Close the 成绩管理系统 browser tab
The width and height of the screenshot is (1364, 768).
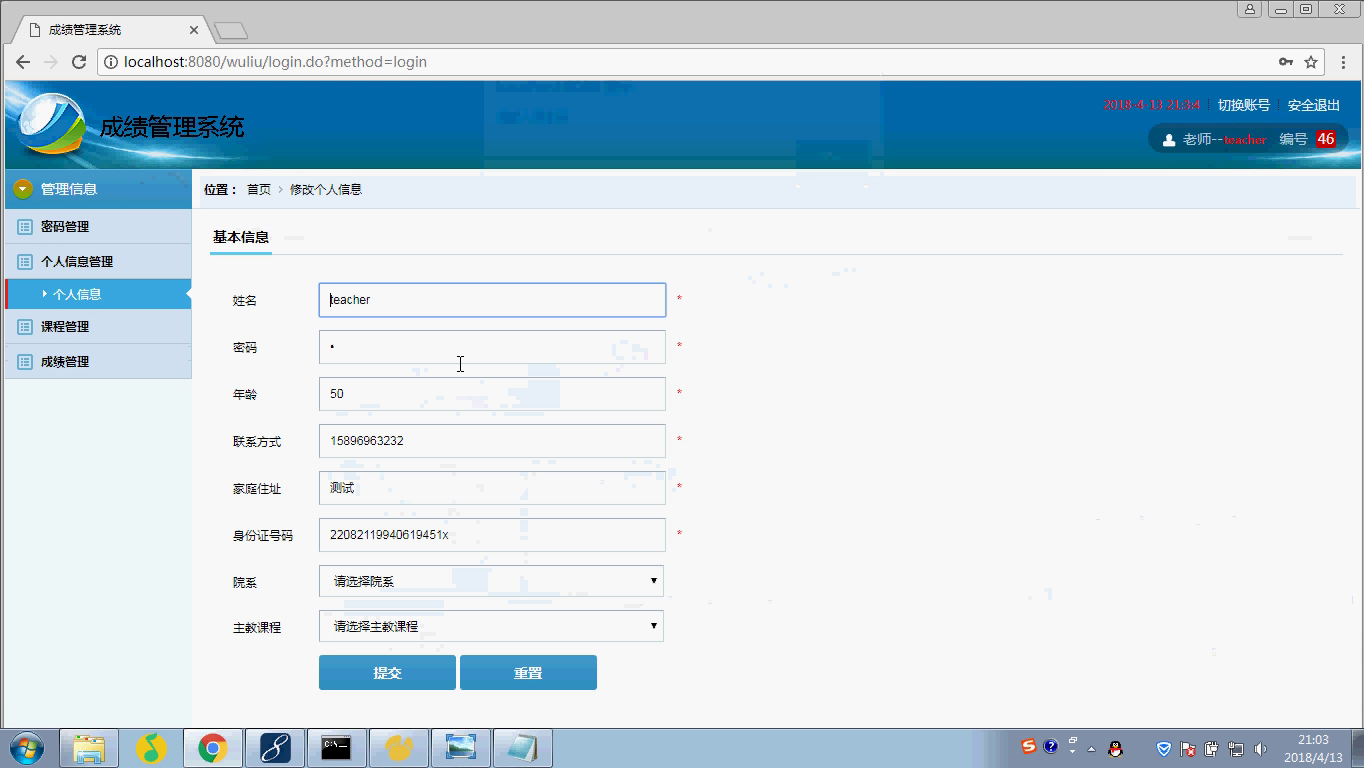(194, 30)
